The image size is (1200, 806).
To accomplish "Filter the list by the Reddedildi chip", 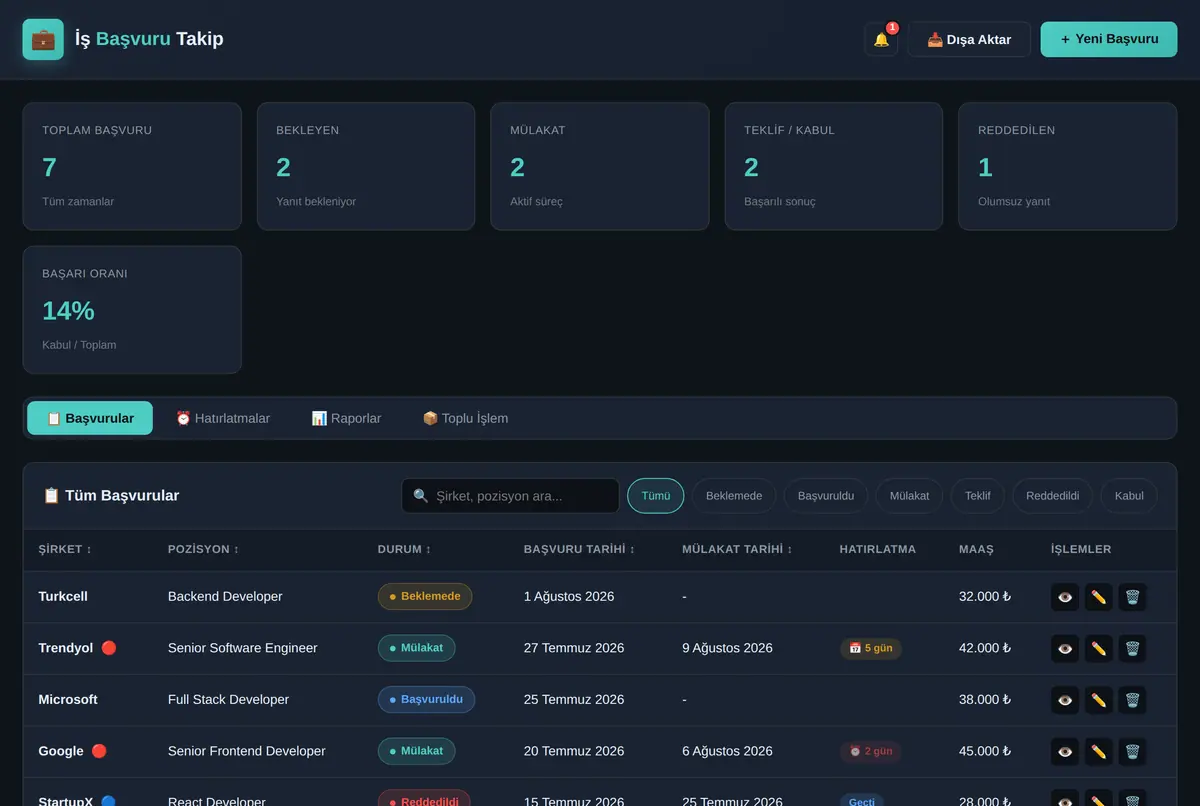I will coord(1052,496).
